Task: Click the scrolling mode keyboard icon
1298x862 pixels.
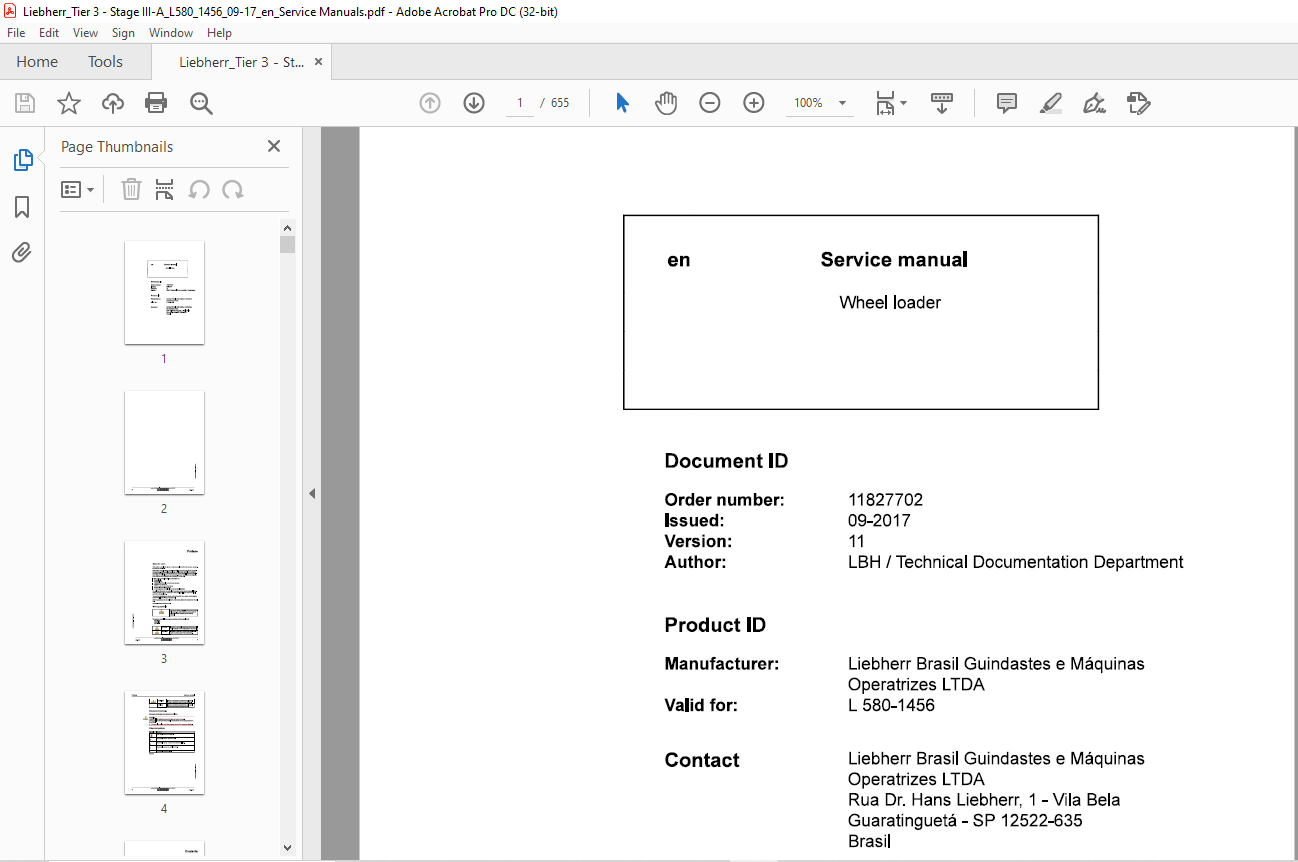Action: click(x=942, y=103)
